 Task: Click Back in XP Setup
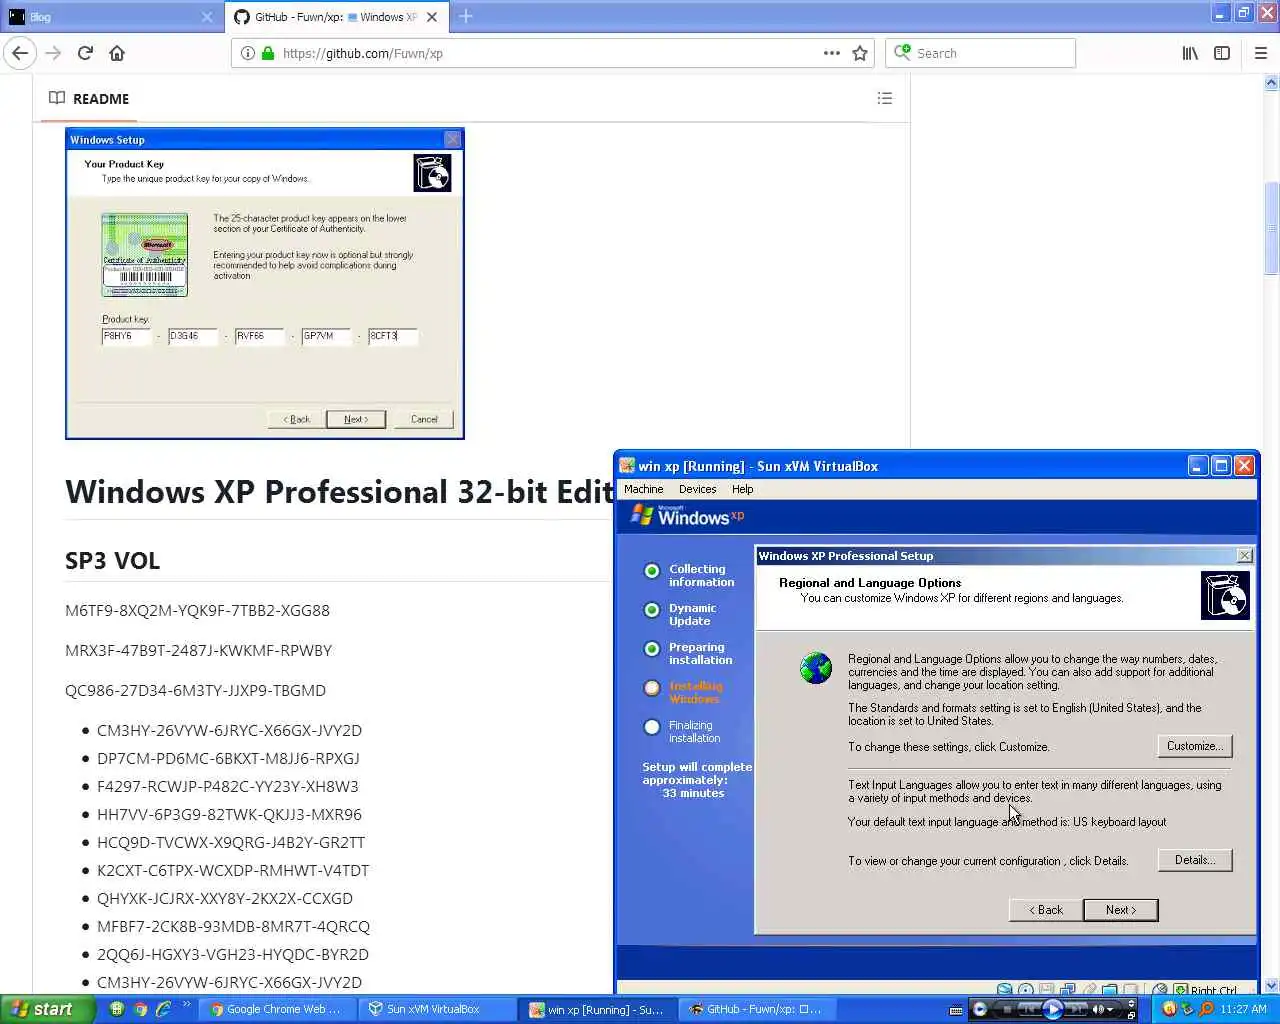1046,910
